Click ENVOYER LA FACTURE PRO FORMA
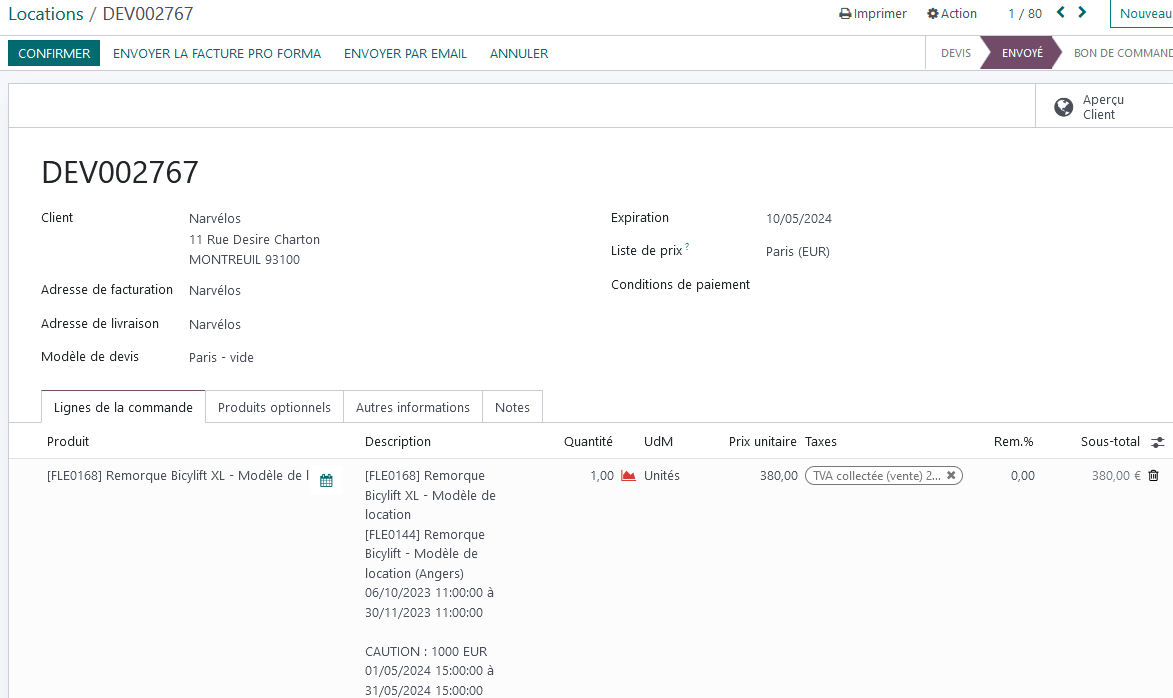1173x698 pixels. [217, 53]
